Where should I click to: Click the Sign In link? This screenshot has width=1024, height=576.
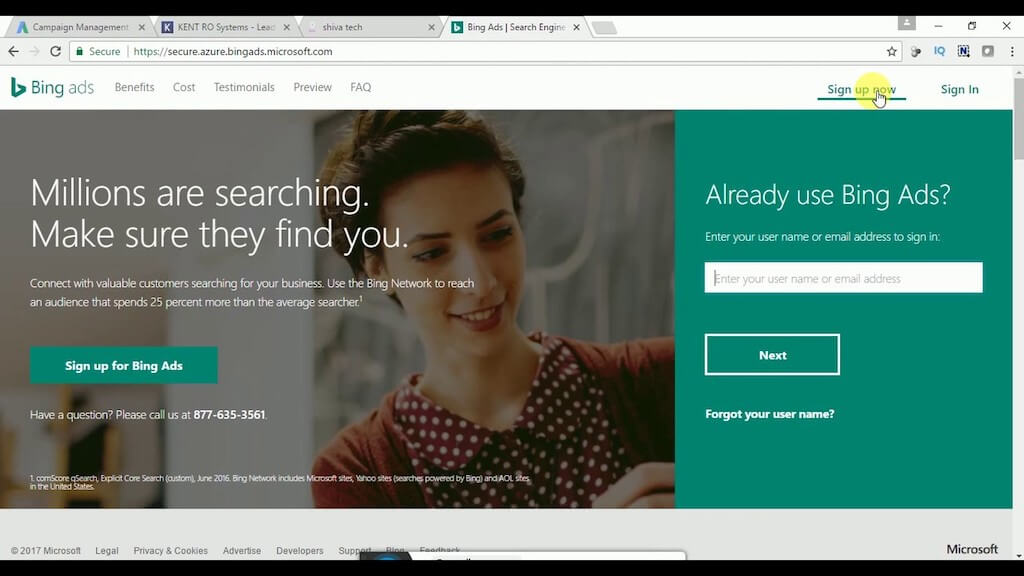coord(959,89)
